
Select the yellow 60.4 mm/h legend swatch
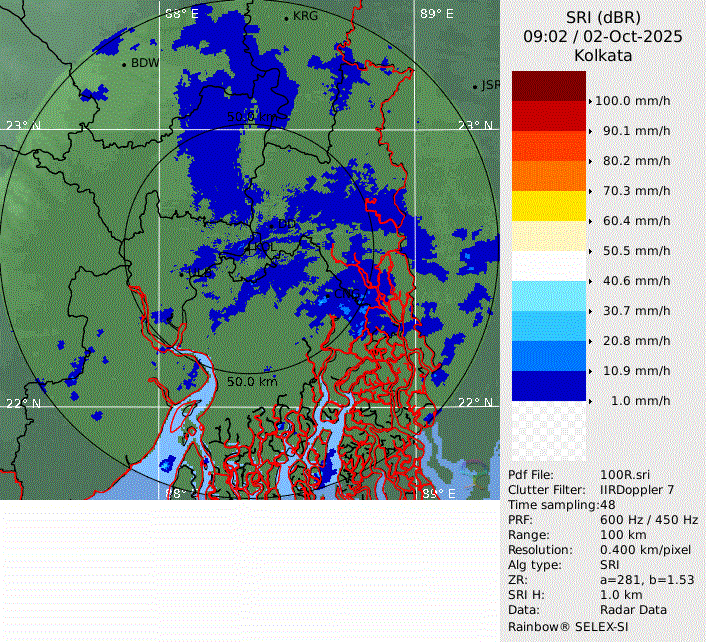(549, 206)
